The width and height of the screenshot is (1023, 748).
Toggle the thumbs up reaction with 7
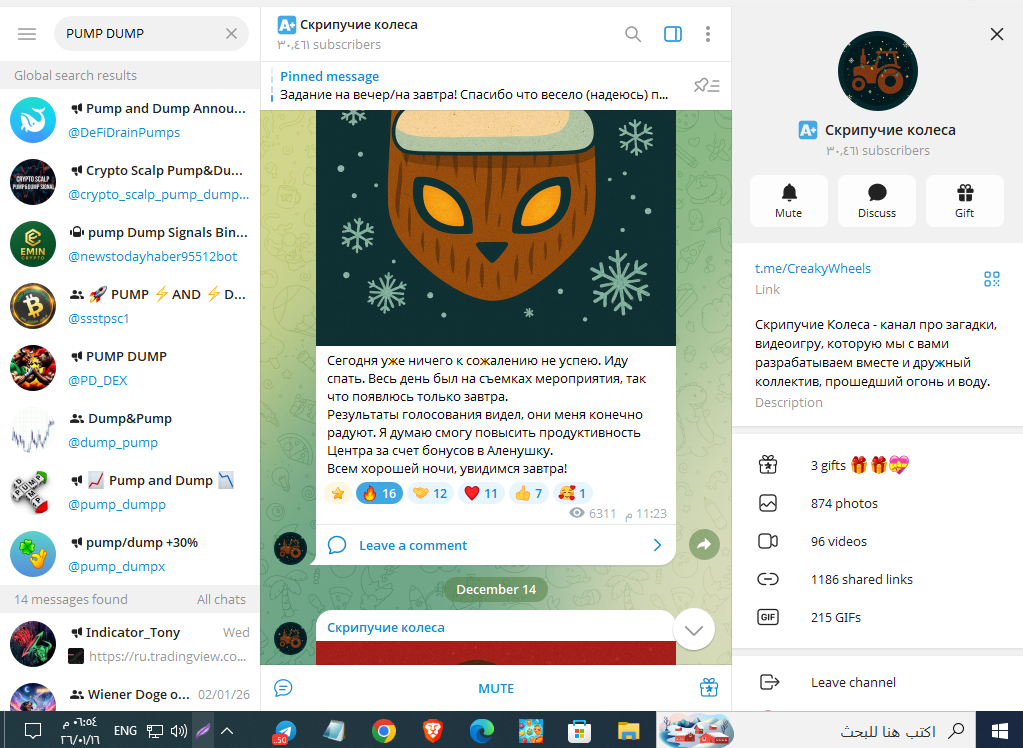point(528,493)
